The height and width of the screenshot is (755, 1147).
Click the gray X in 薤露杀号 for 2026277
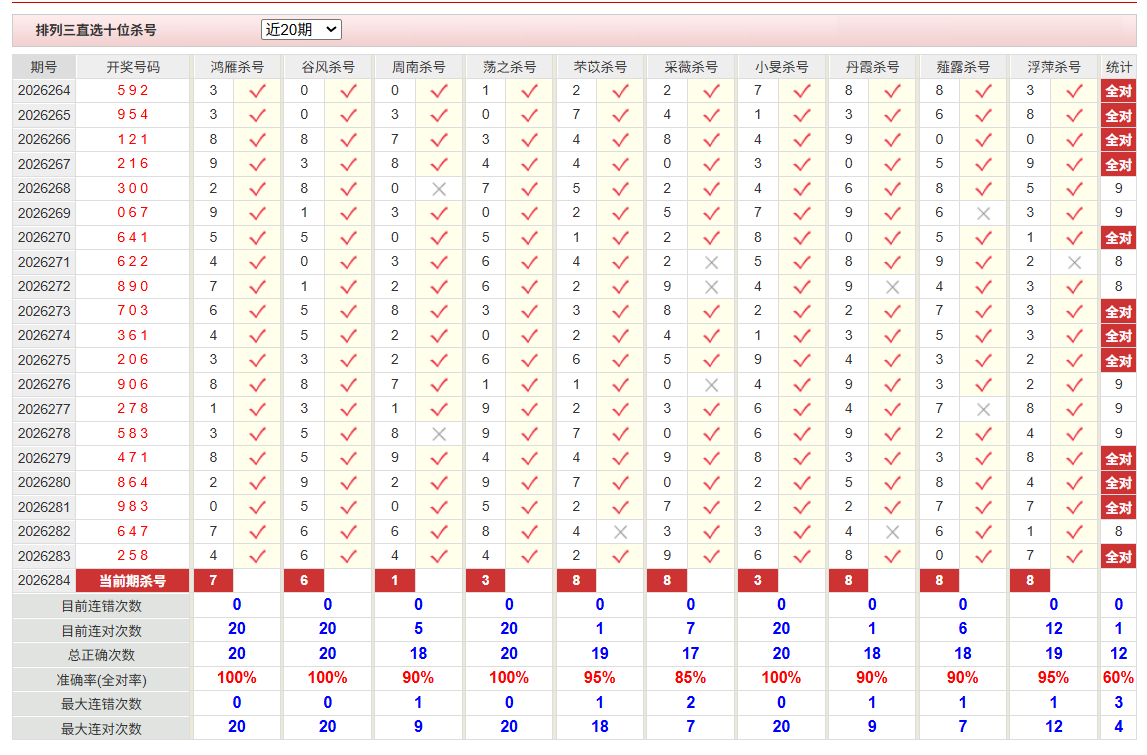[x=983, y=409]
